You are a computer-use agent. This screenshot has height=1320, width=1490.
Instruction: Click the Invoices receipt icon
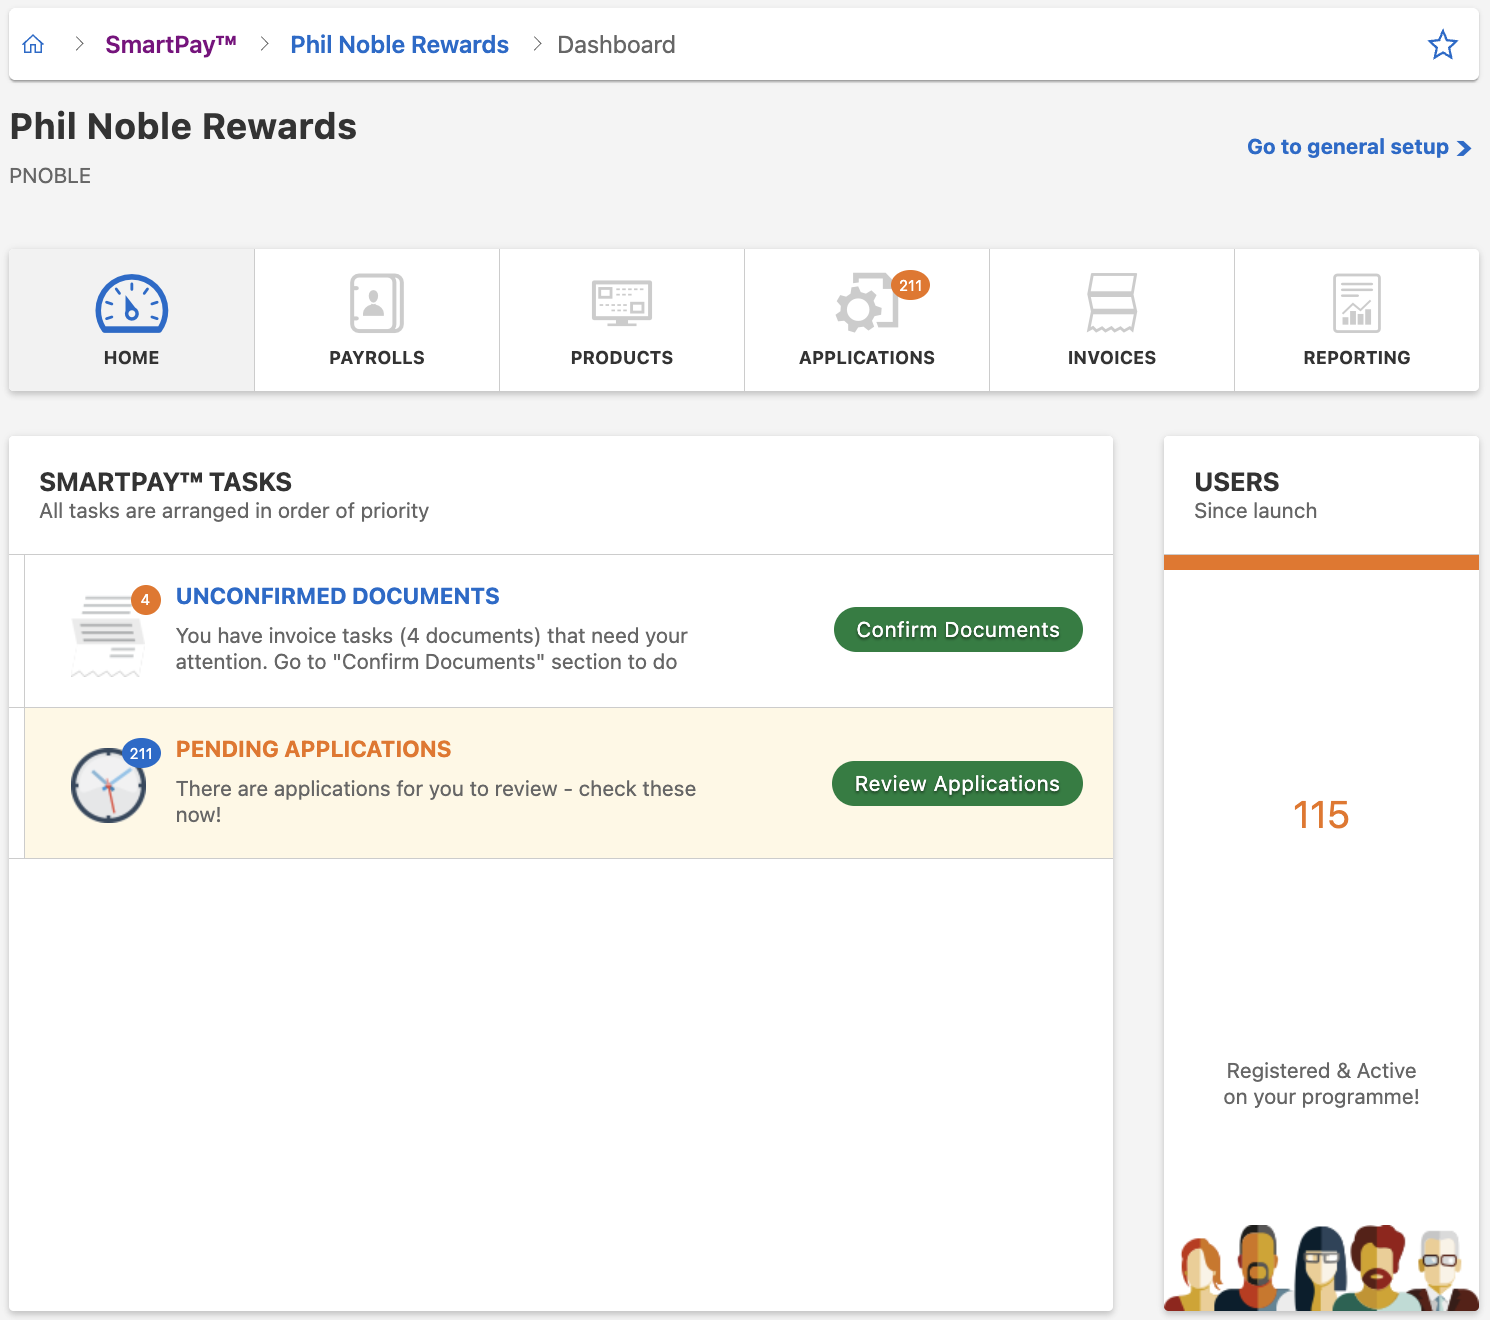coord(1111,303)
